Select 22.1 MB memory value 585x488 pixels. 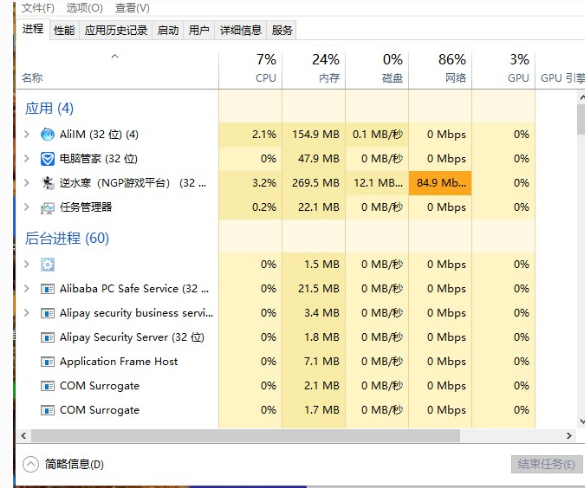[319, 207]
